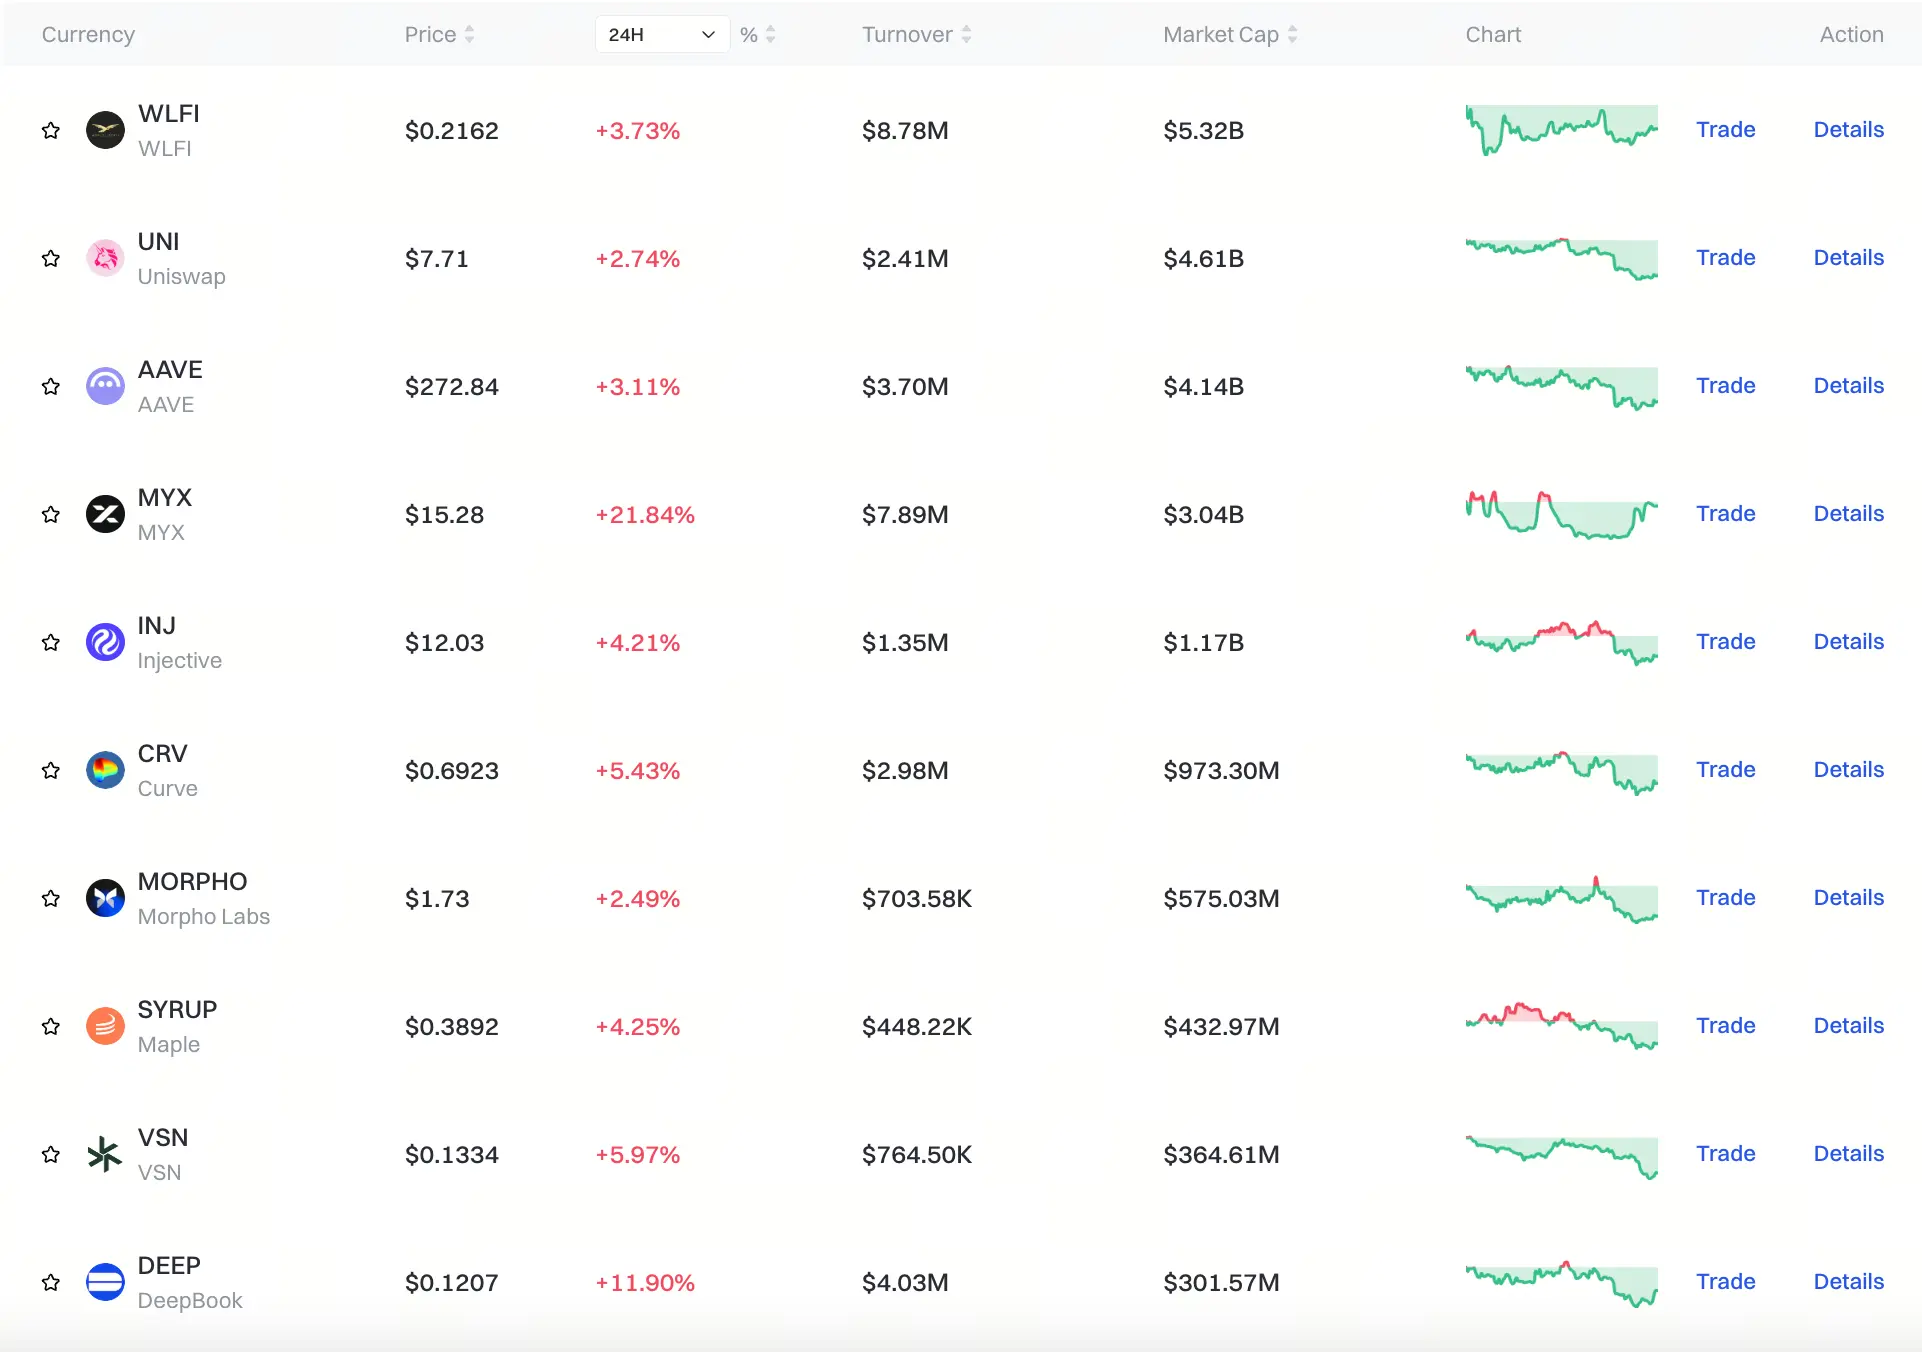Open Details for VSN
The image size is (1922, 1352).
pos(1849,1154)
